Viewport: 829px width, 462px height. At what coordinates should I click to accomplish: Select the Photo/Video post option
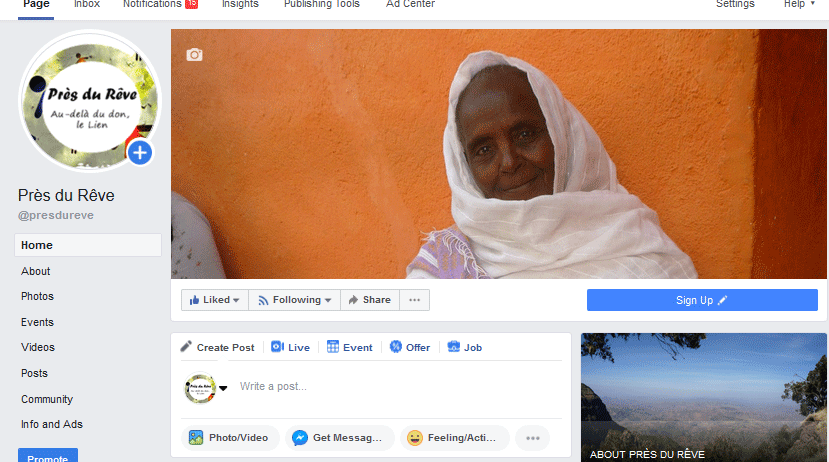[x=229, y=438]
